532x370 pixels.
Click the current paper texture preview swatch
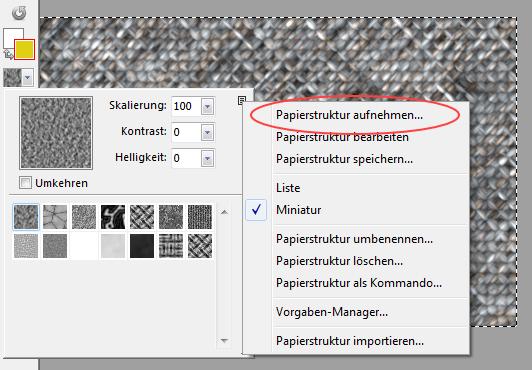pos(12,78)
